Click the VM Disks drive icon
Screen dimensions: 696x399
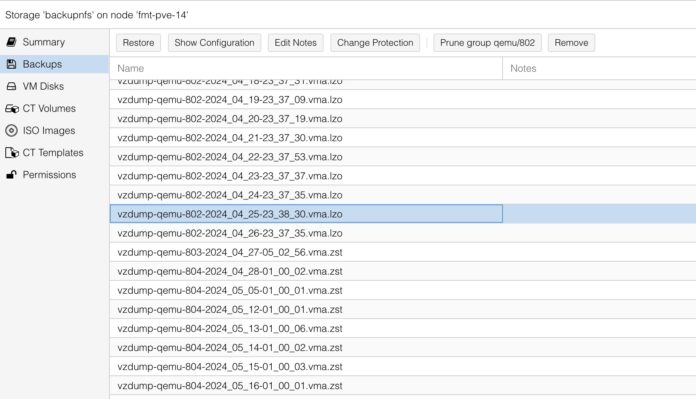[x=12, y=86]
